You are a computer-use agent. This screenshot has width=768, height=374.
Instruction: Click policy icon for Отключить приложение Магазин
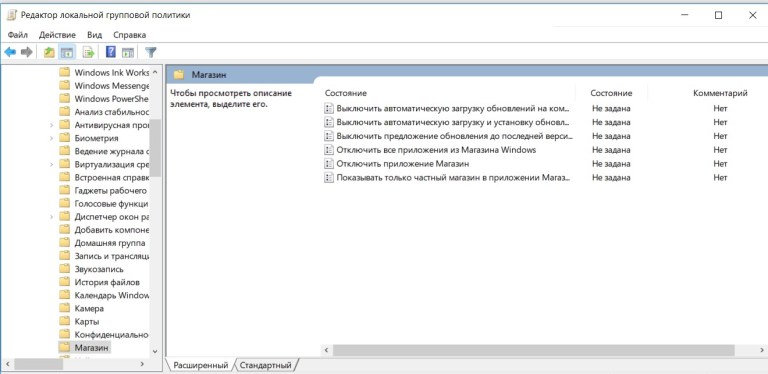pyautogui.click(x=329, y=164)
